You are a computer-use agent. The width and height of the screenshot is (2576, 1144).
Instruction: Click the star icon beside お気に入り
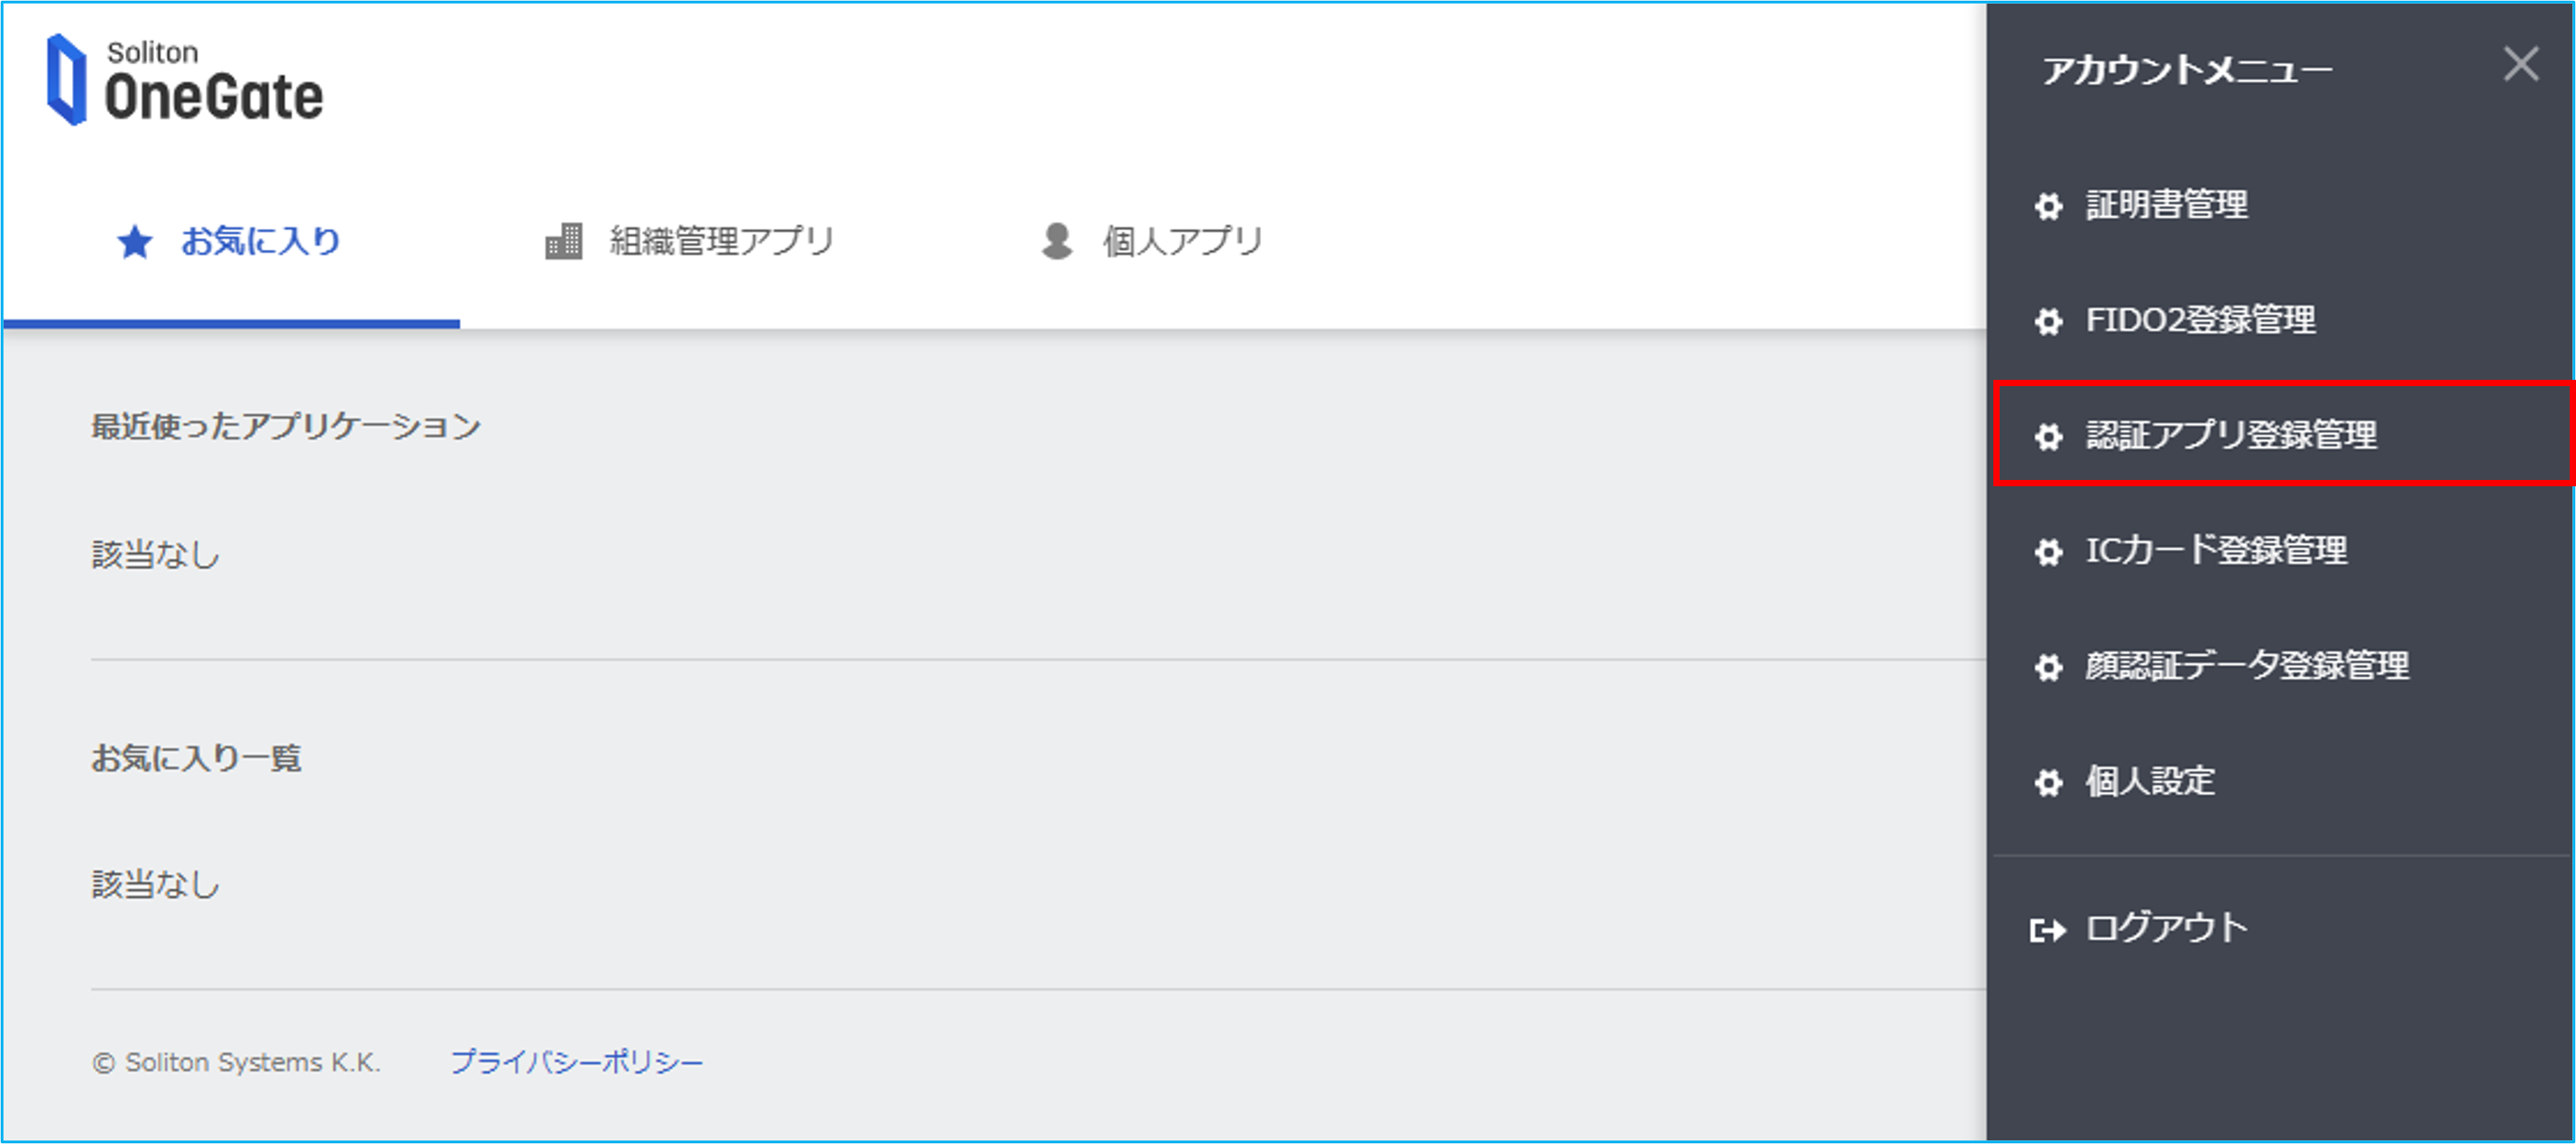tap(135, 242)
